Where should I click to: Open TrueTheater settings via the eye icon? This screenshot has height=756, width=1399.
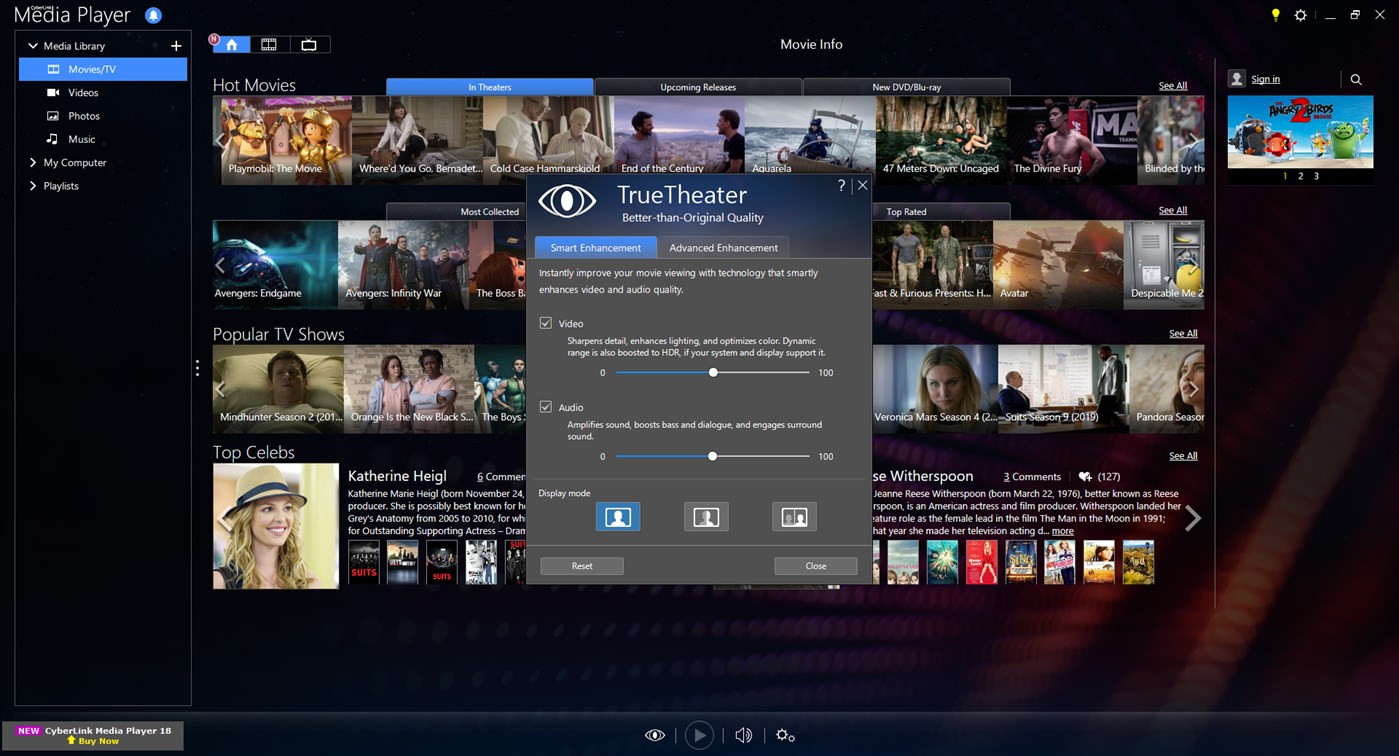pos(655,735)
